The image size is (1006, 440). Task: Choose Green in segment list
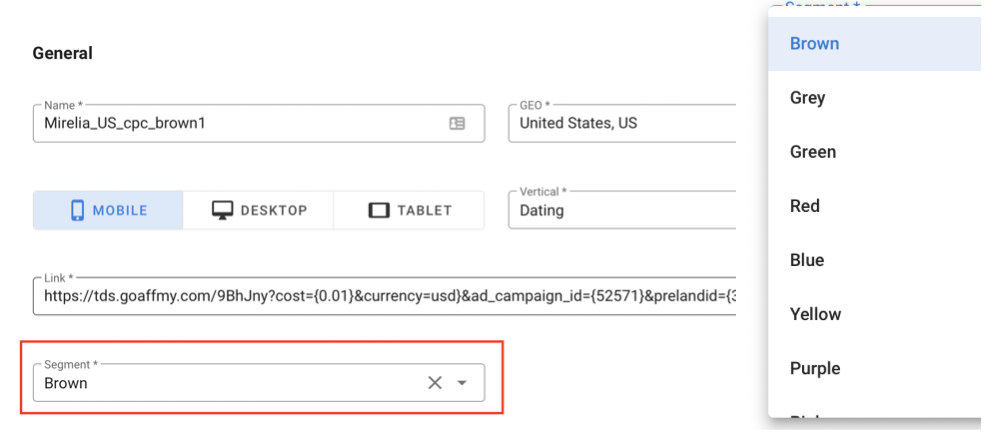point(874,152)
